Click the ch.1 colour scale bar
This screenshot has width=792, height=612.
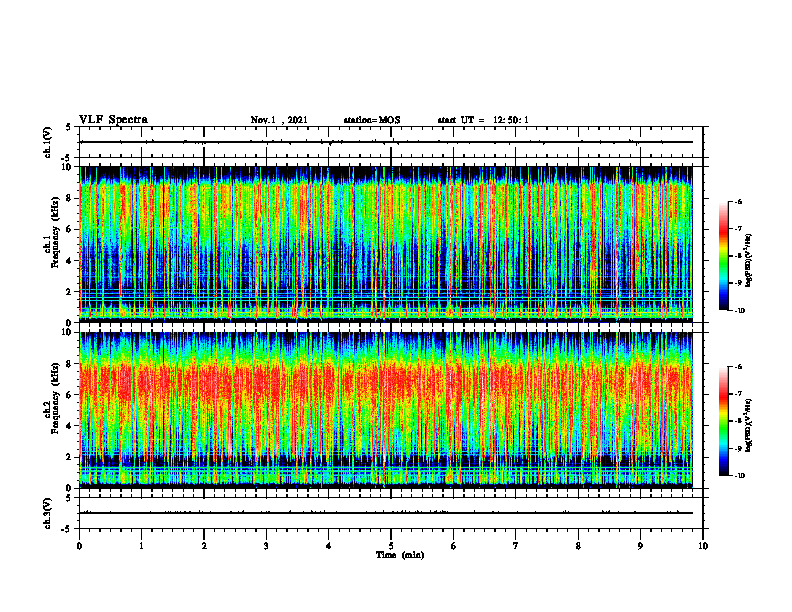723,256
